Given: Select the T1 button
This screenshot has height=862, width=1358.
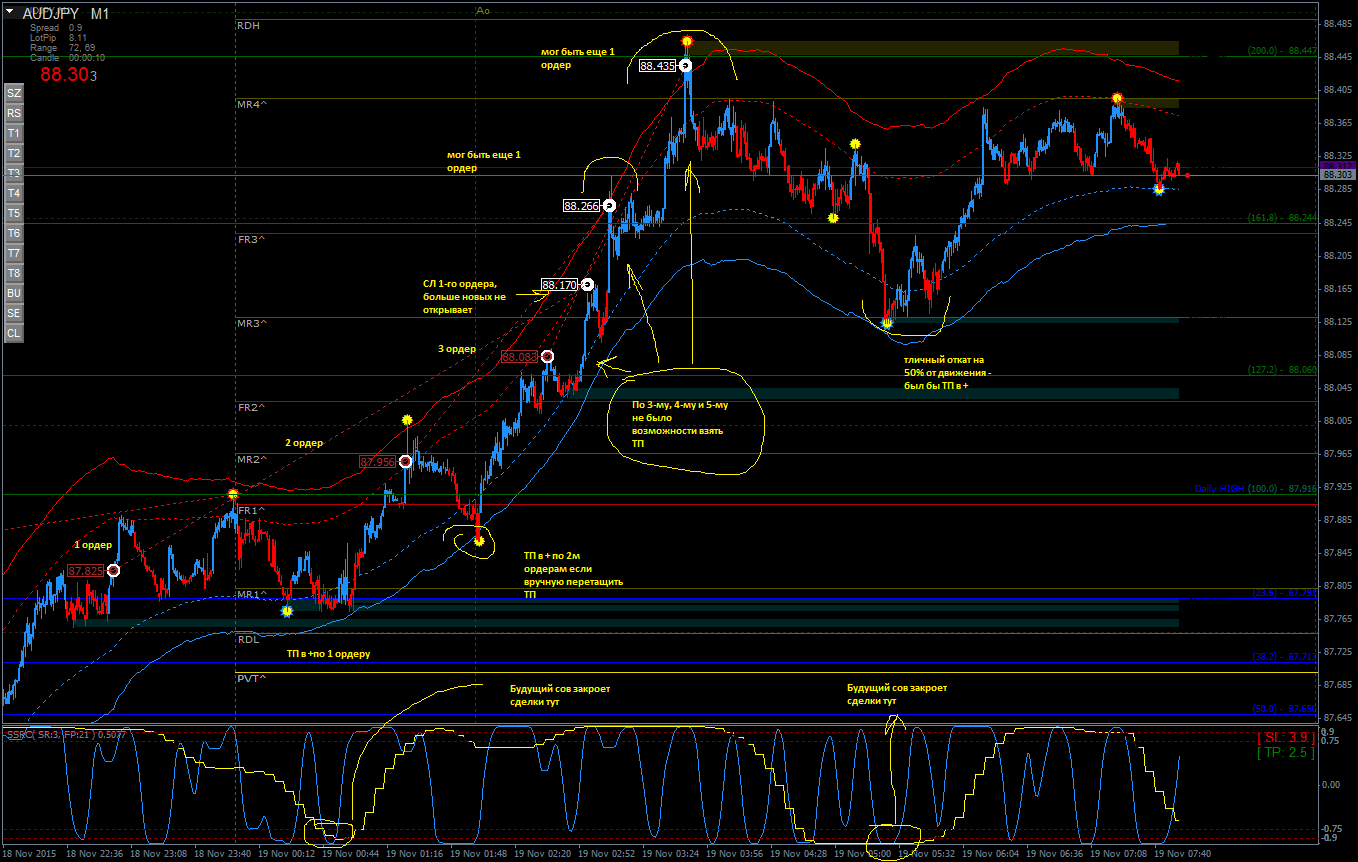Looking at the screenshot, I should pos(14,133).
